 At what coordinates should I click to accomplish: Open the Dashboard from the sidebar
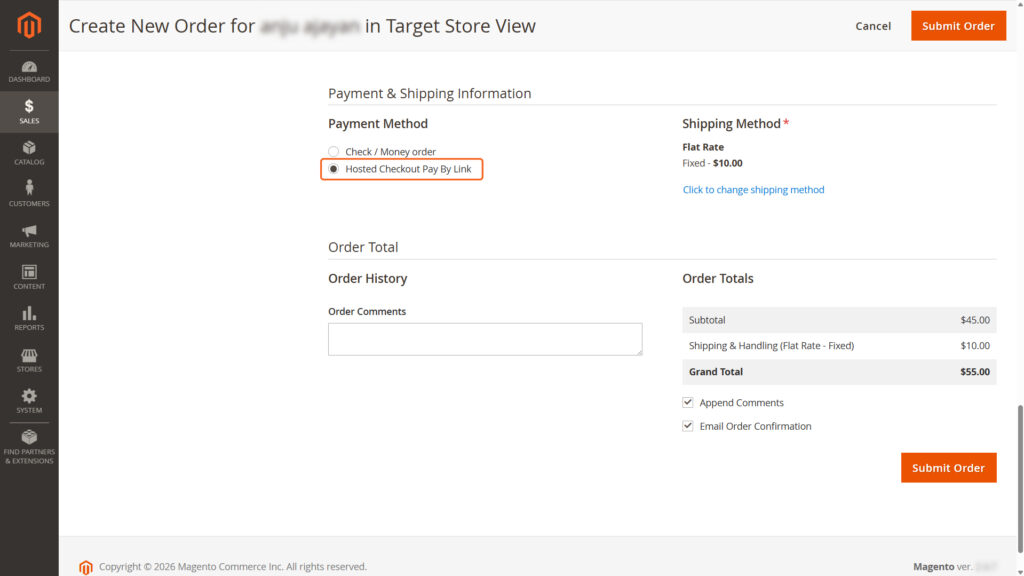pyautogui.click(x=29, y=69)
